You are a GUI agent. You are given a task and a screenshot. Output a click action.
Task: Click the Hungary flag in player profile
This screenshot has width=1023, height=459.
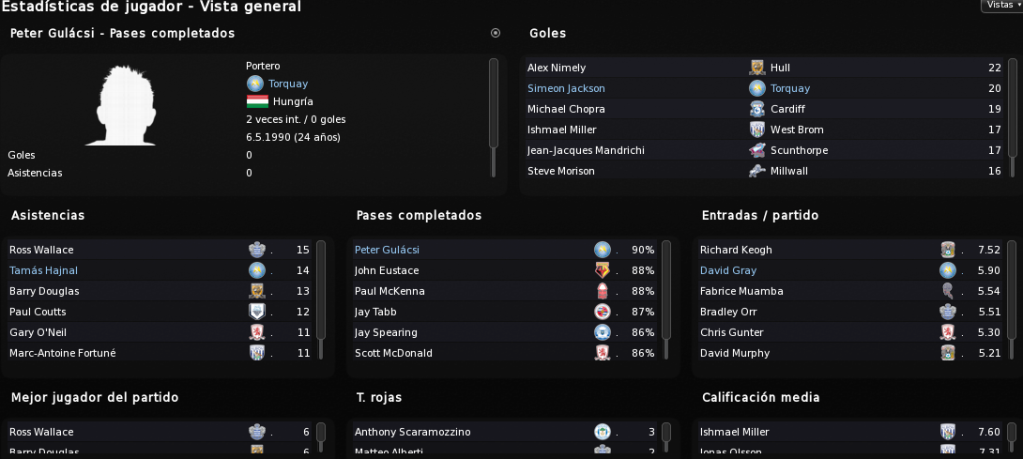point(257,101)
